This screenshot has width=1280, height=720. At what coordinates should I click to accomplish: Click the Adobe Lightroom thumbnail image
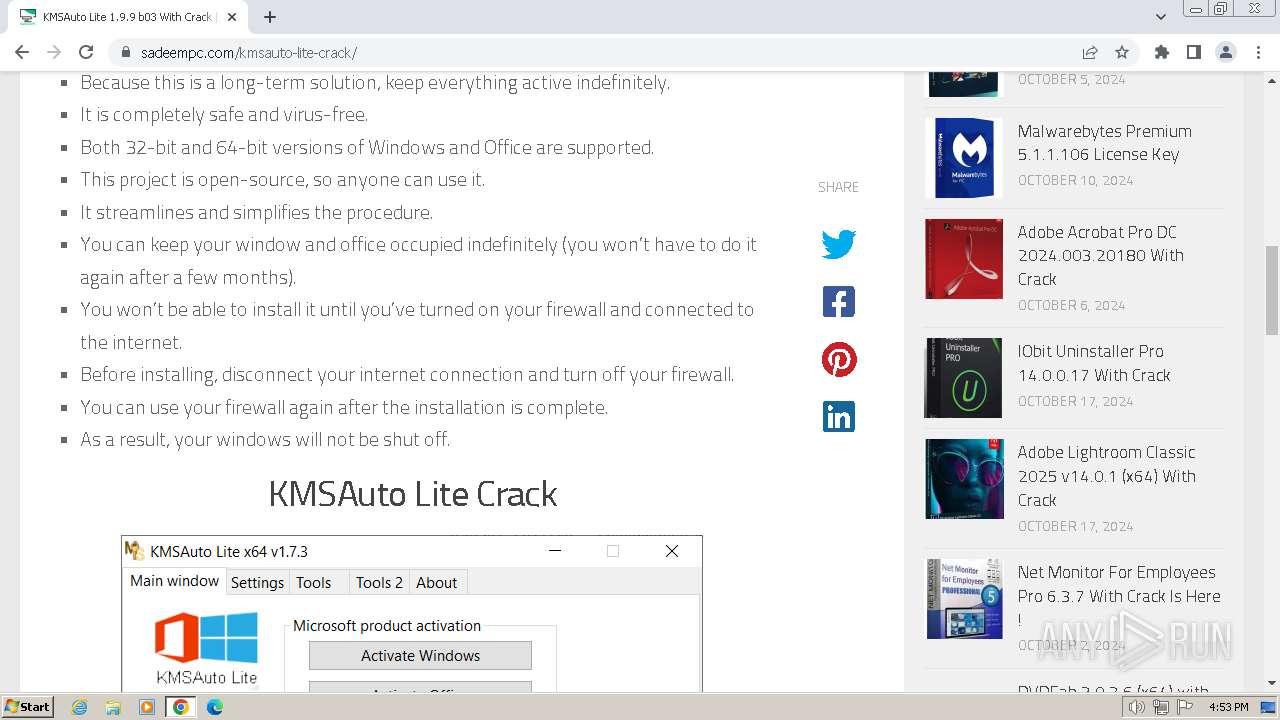tap(963, 478)
